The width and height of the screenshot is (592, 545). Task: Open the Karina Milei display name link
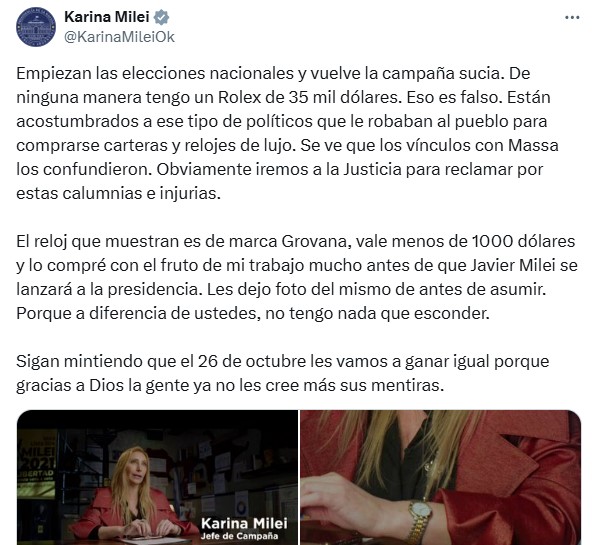coord(107,17)
